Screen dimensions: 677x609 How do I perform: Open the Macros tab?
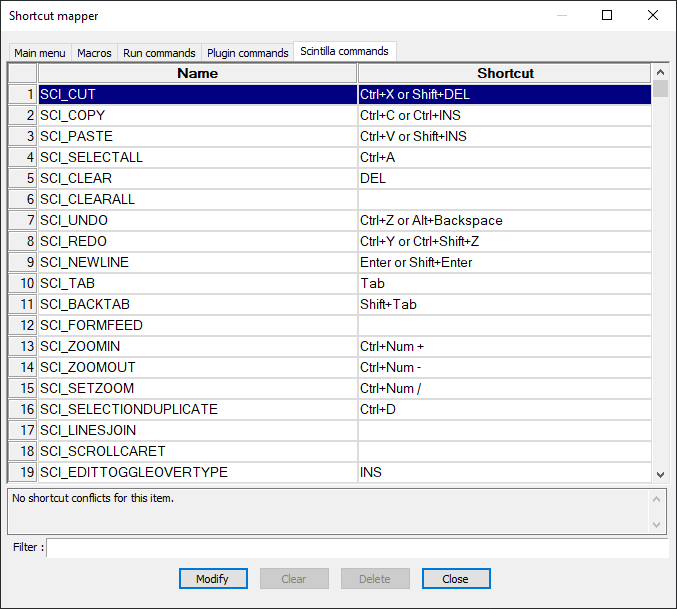(94, 53)
